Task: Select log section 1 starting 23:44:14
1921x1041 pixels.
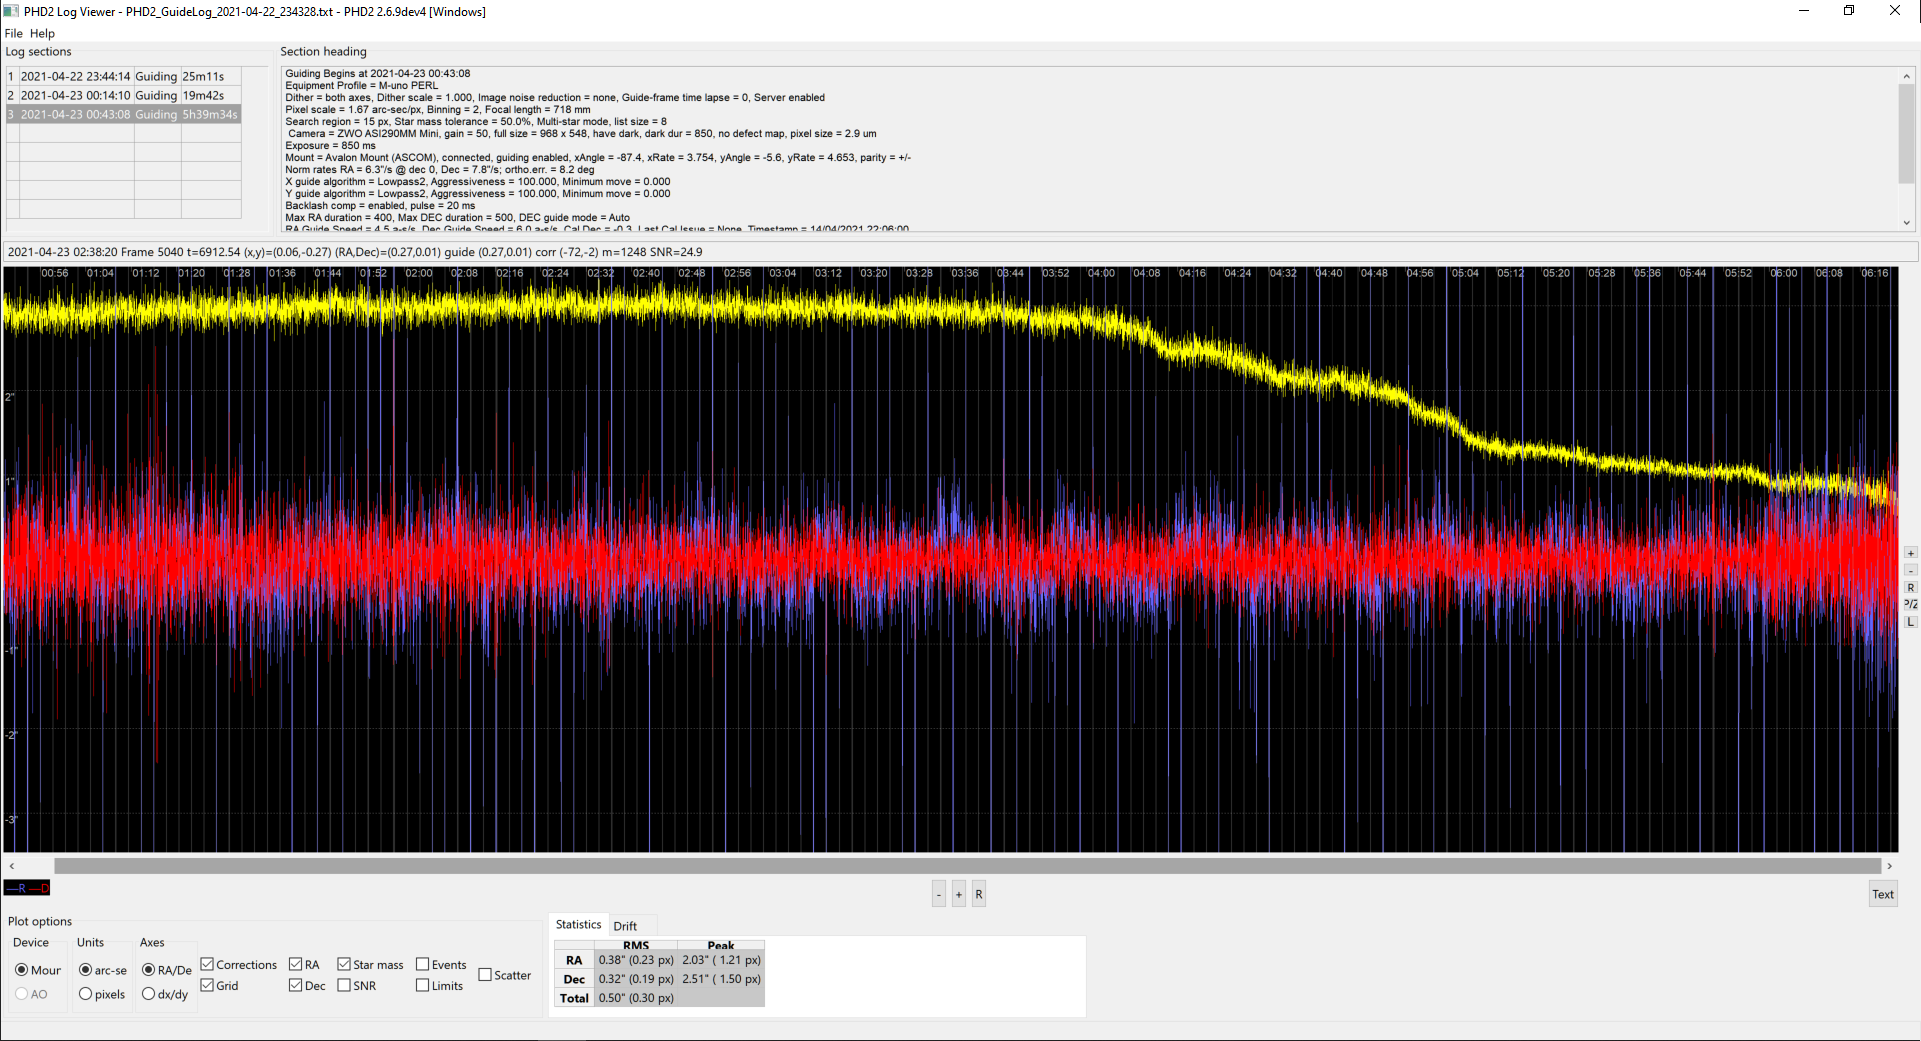Action: point(123,76)
